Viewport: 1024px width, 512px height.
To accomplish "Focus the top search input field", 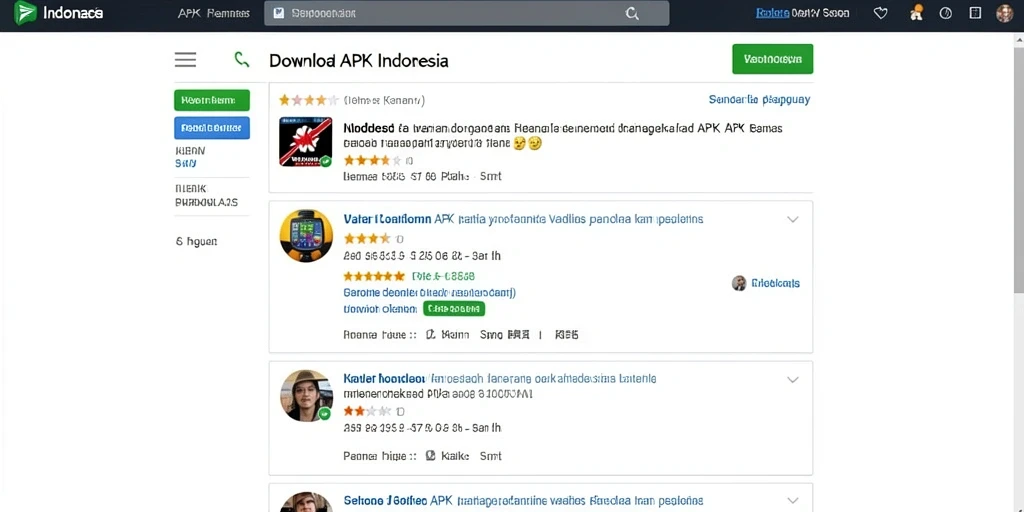I will point(466,13).
